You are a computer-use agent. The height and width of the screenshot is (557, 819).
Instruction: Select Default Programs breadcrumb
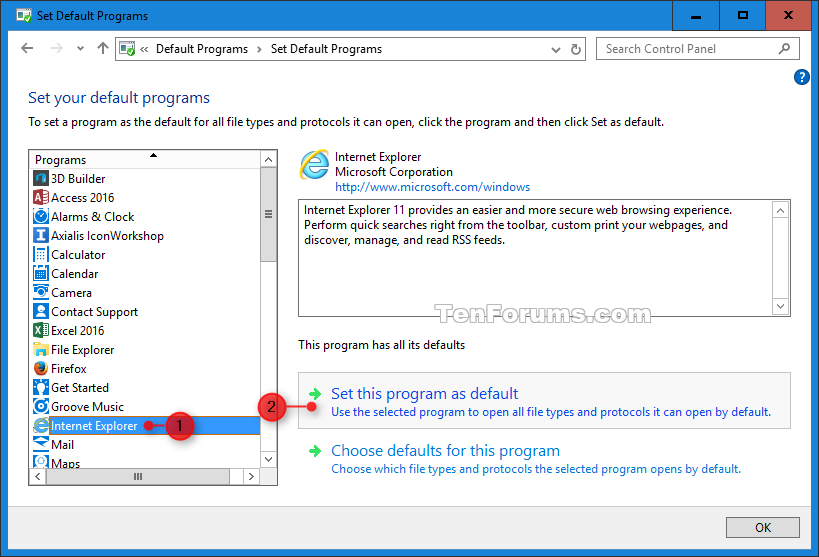click(x=202, y=49)
